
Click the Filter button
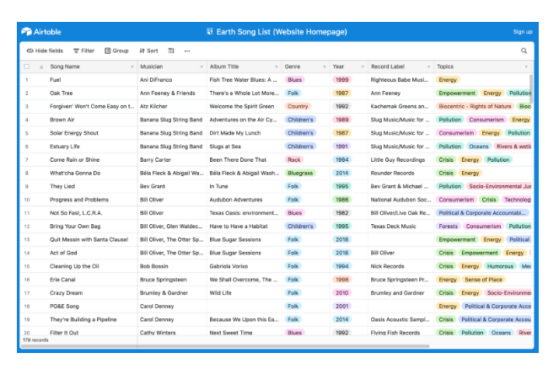pyautogui.click(x=84, y=51)
